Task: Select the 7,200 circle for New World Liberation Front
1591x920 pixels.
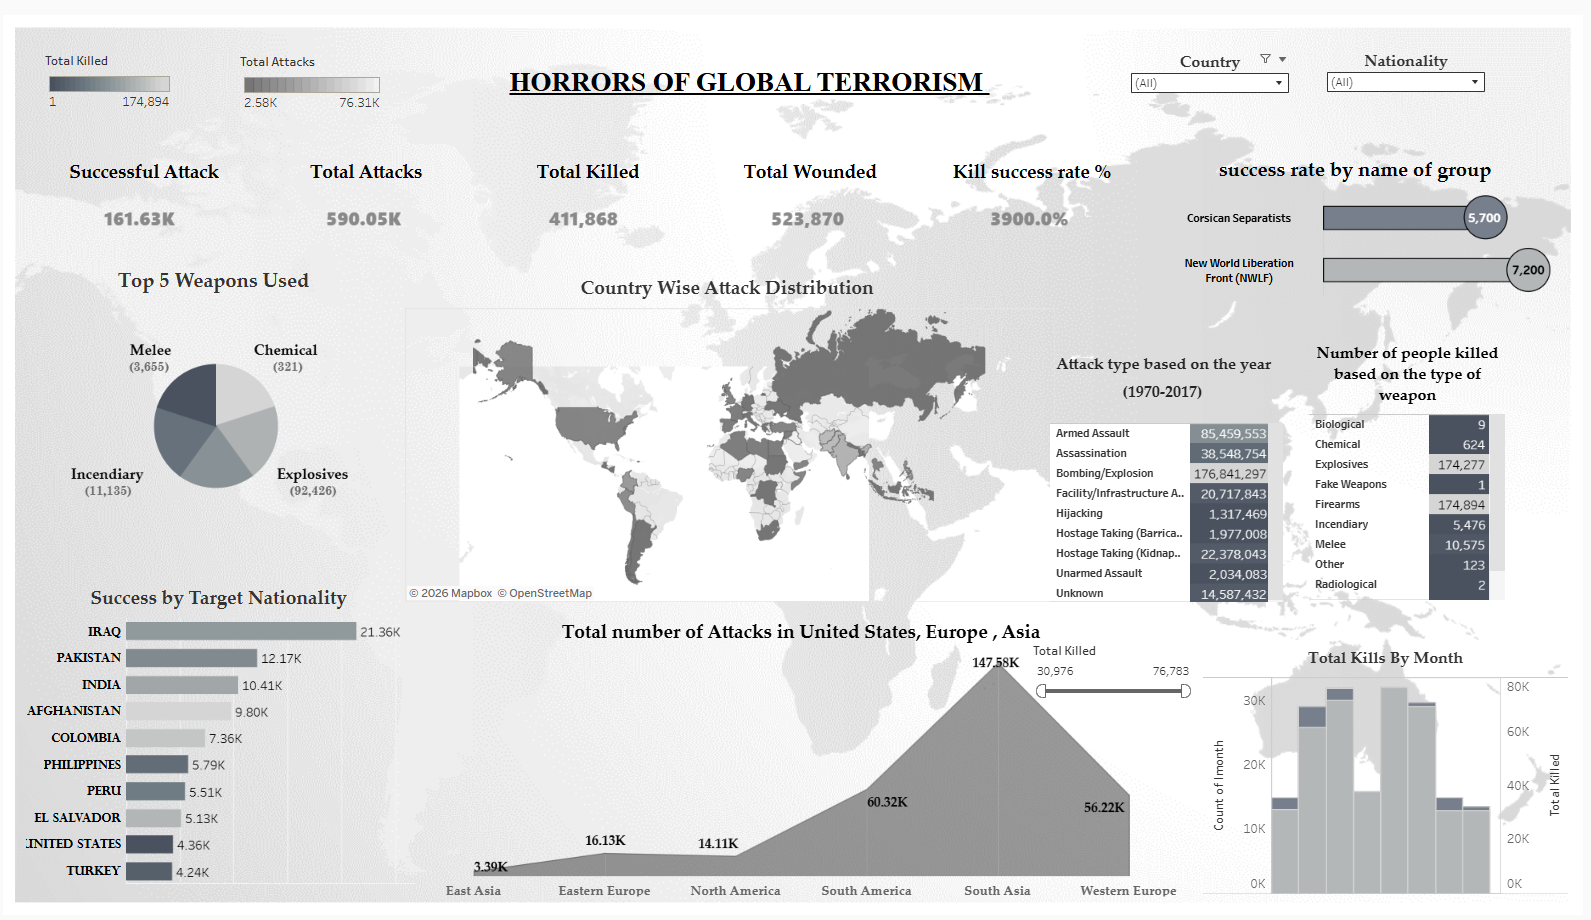Action: (1528, 270)
